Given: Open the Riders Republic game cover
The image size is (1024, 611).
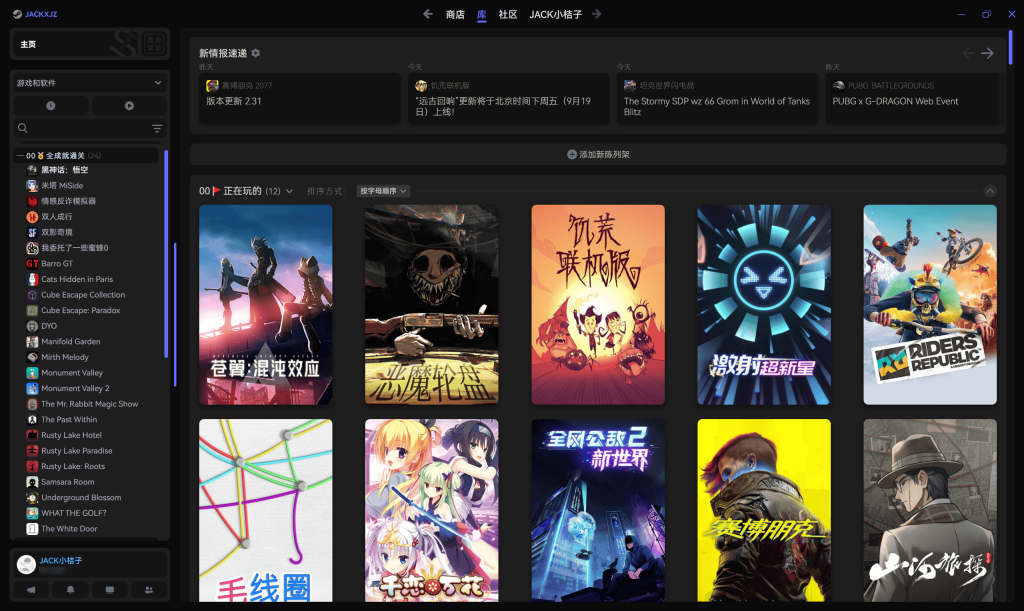Looking at the screenshot, I should (930, 305).
